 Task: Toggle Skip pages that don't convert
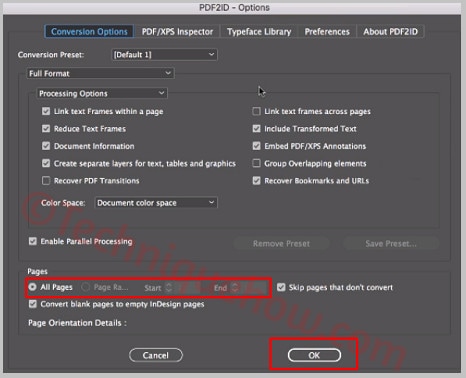point(281,287)
